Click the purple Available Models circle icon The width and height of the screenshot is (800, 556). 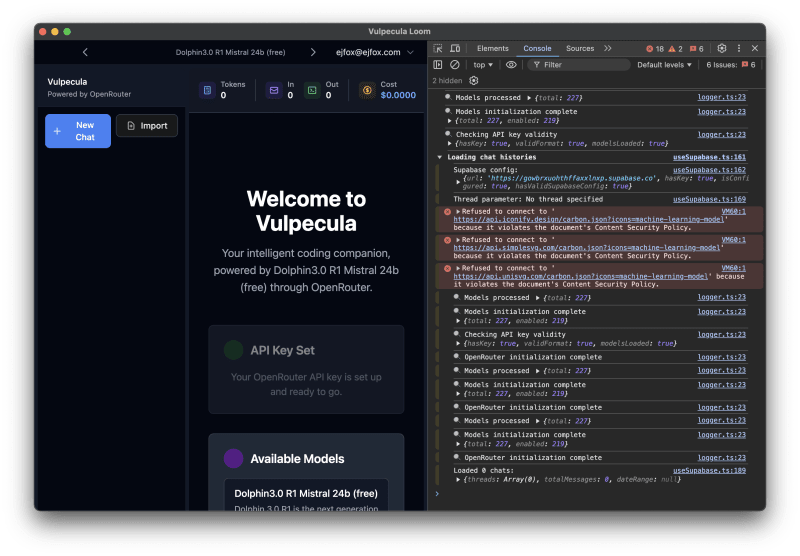[x=234, y=458]
